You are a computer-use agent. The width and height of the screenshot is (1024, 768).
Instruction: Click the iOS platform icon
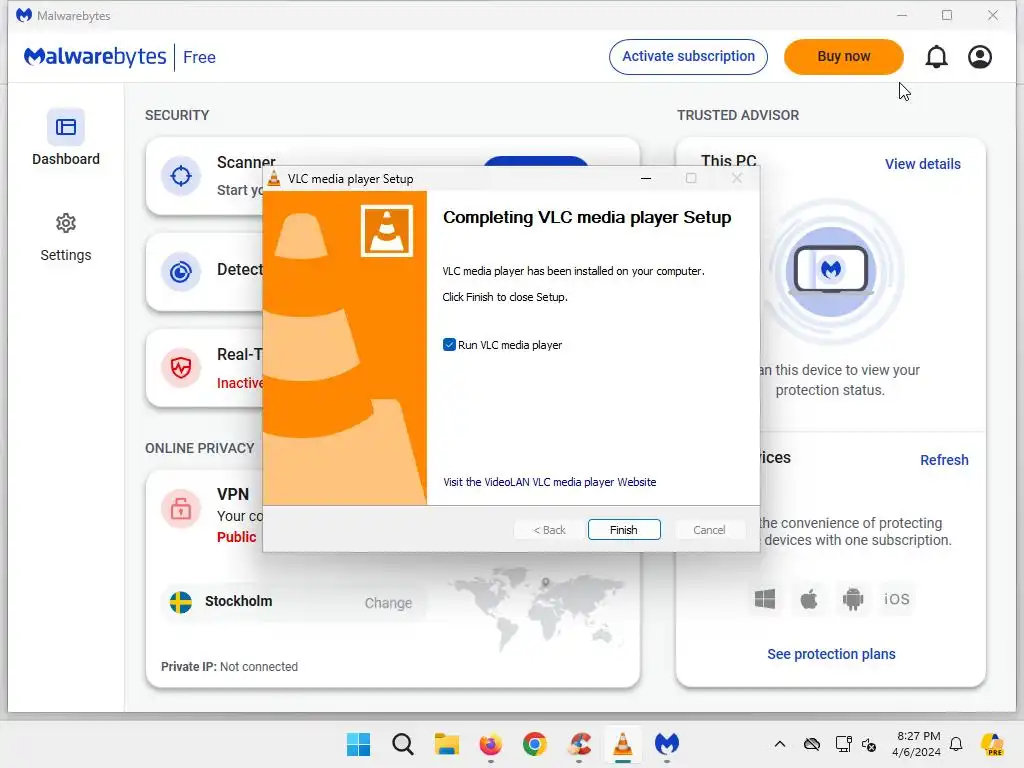click(896, 599)
